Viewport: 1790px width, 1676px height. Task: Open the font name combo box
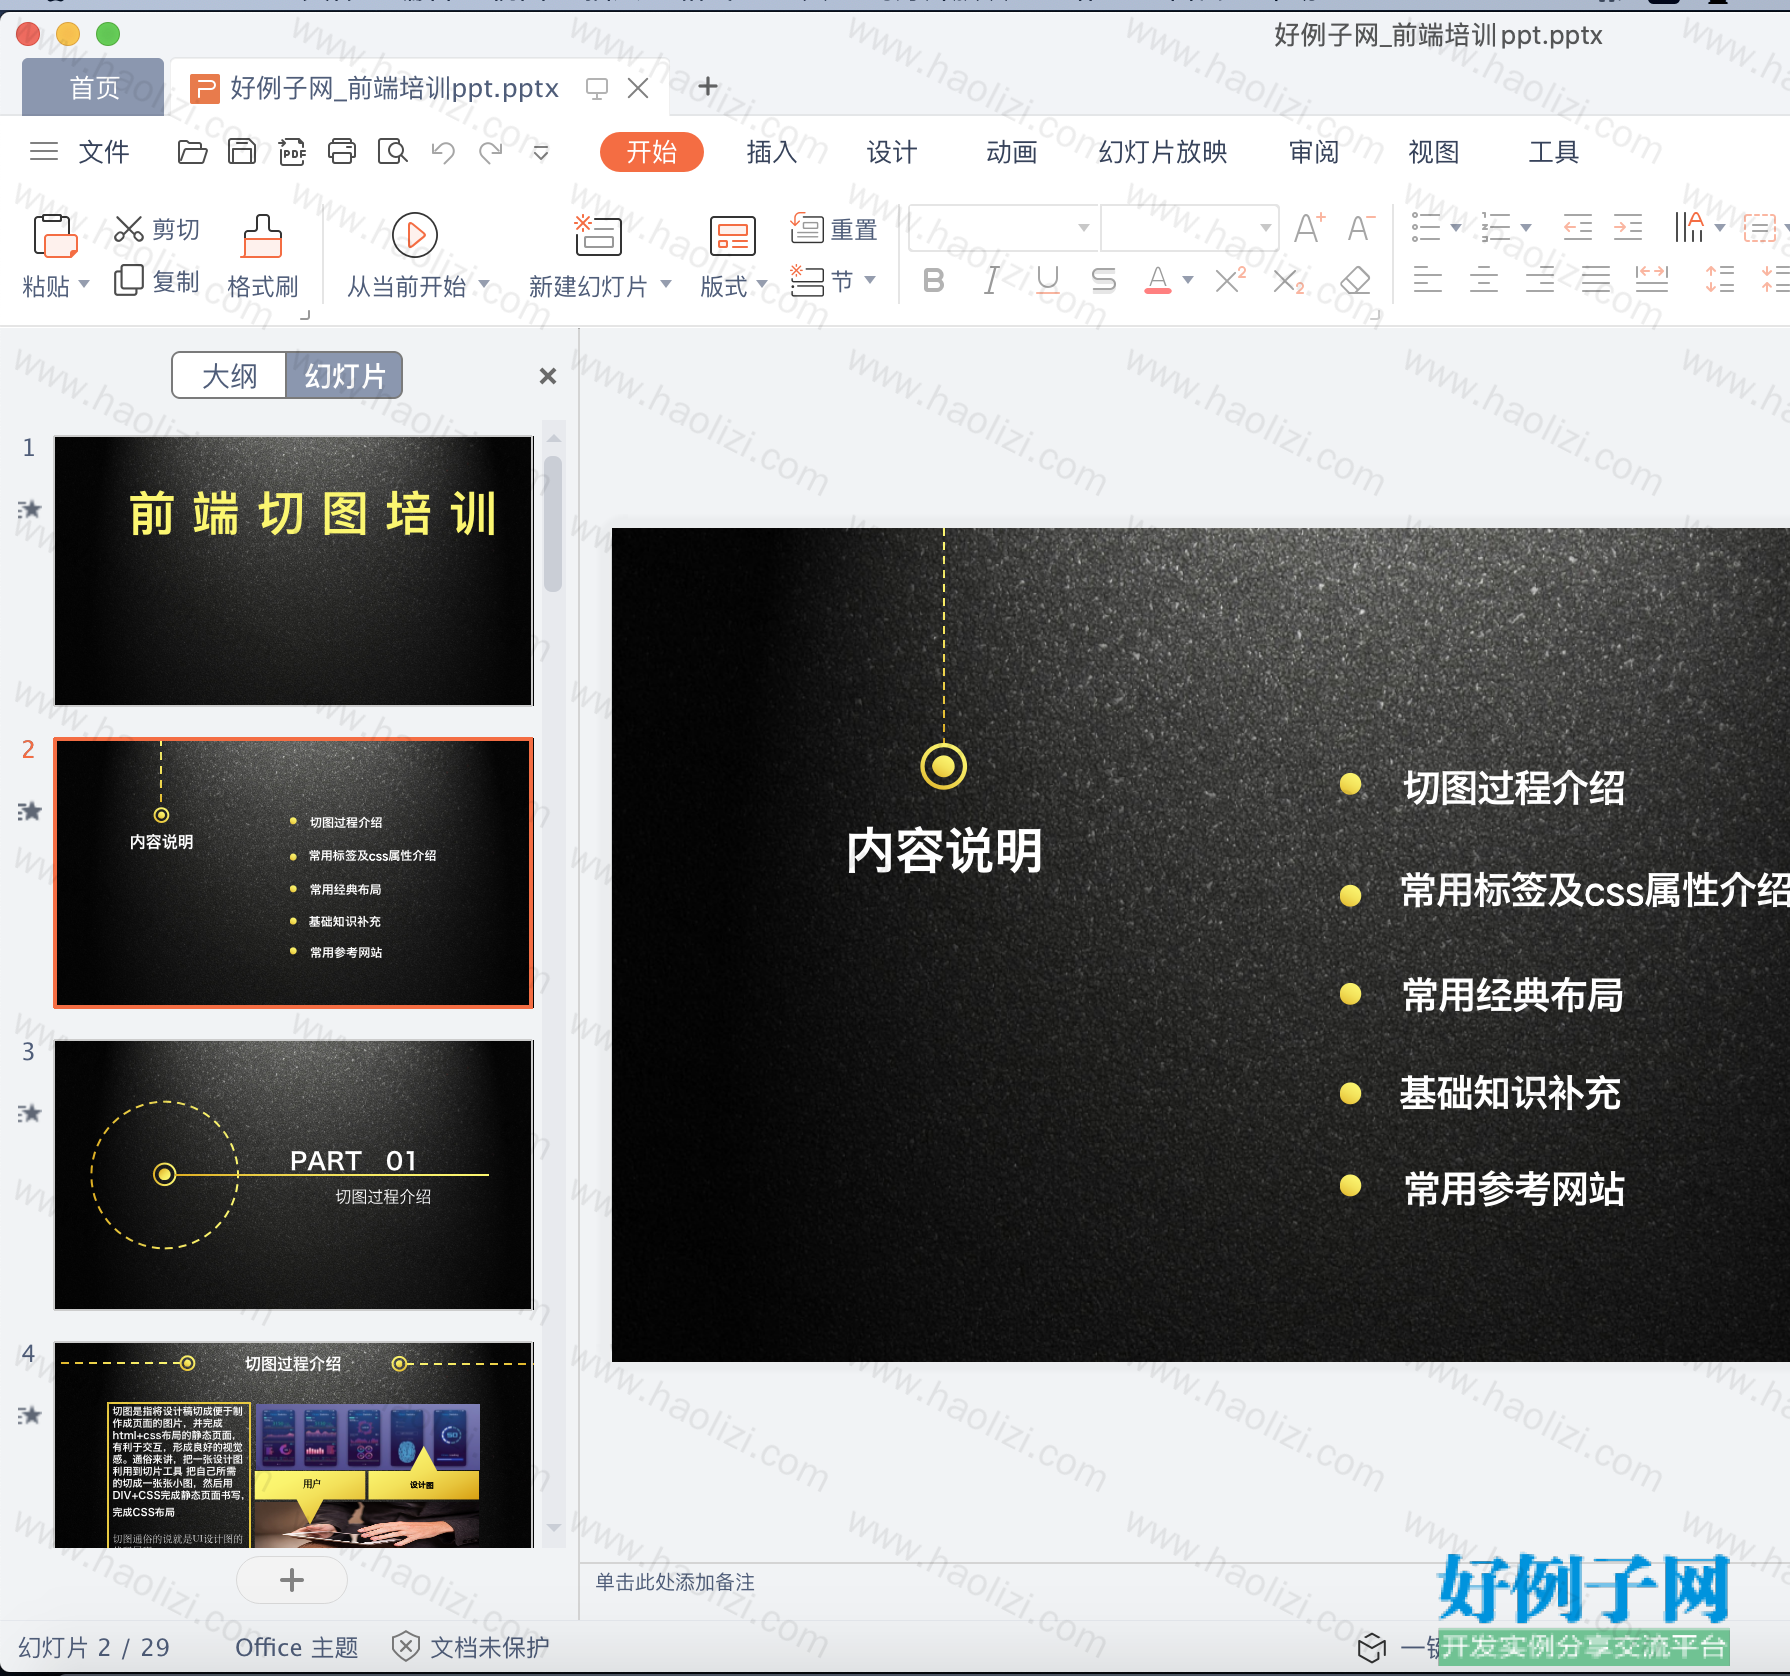(x=1003, y=228)
